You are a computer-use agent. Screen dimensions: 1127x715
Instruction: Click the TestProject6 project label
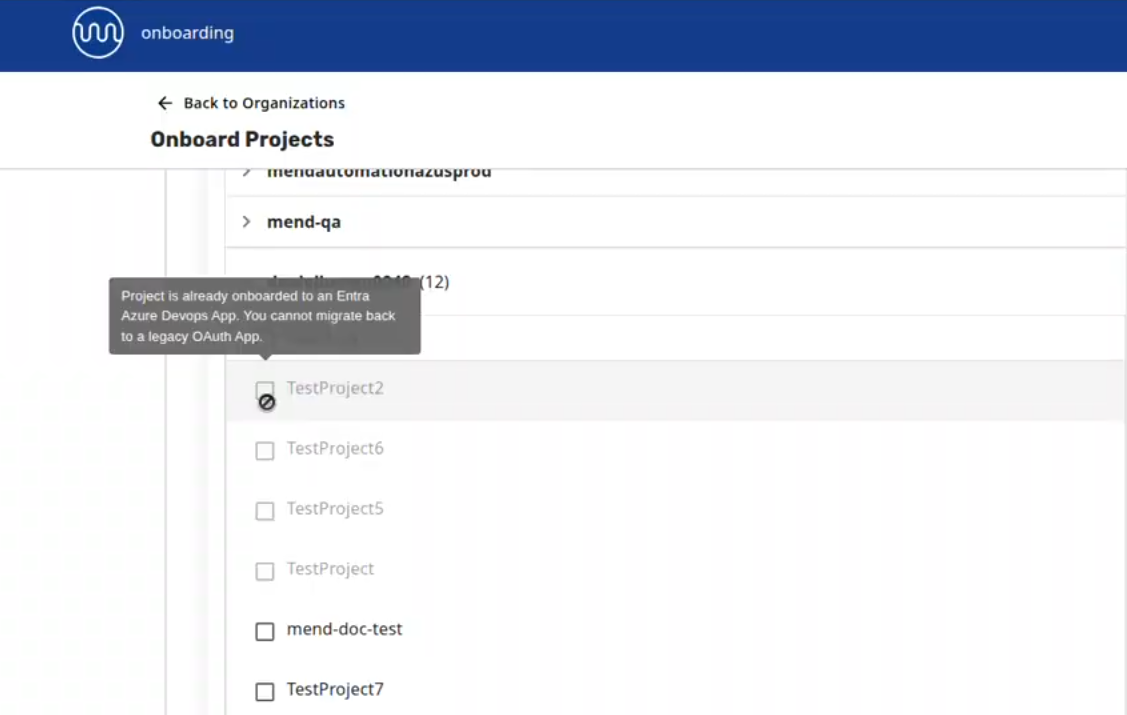(x=335, y=448)
